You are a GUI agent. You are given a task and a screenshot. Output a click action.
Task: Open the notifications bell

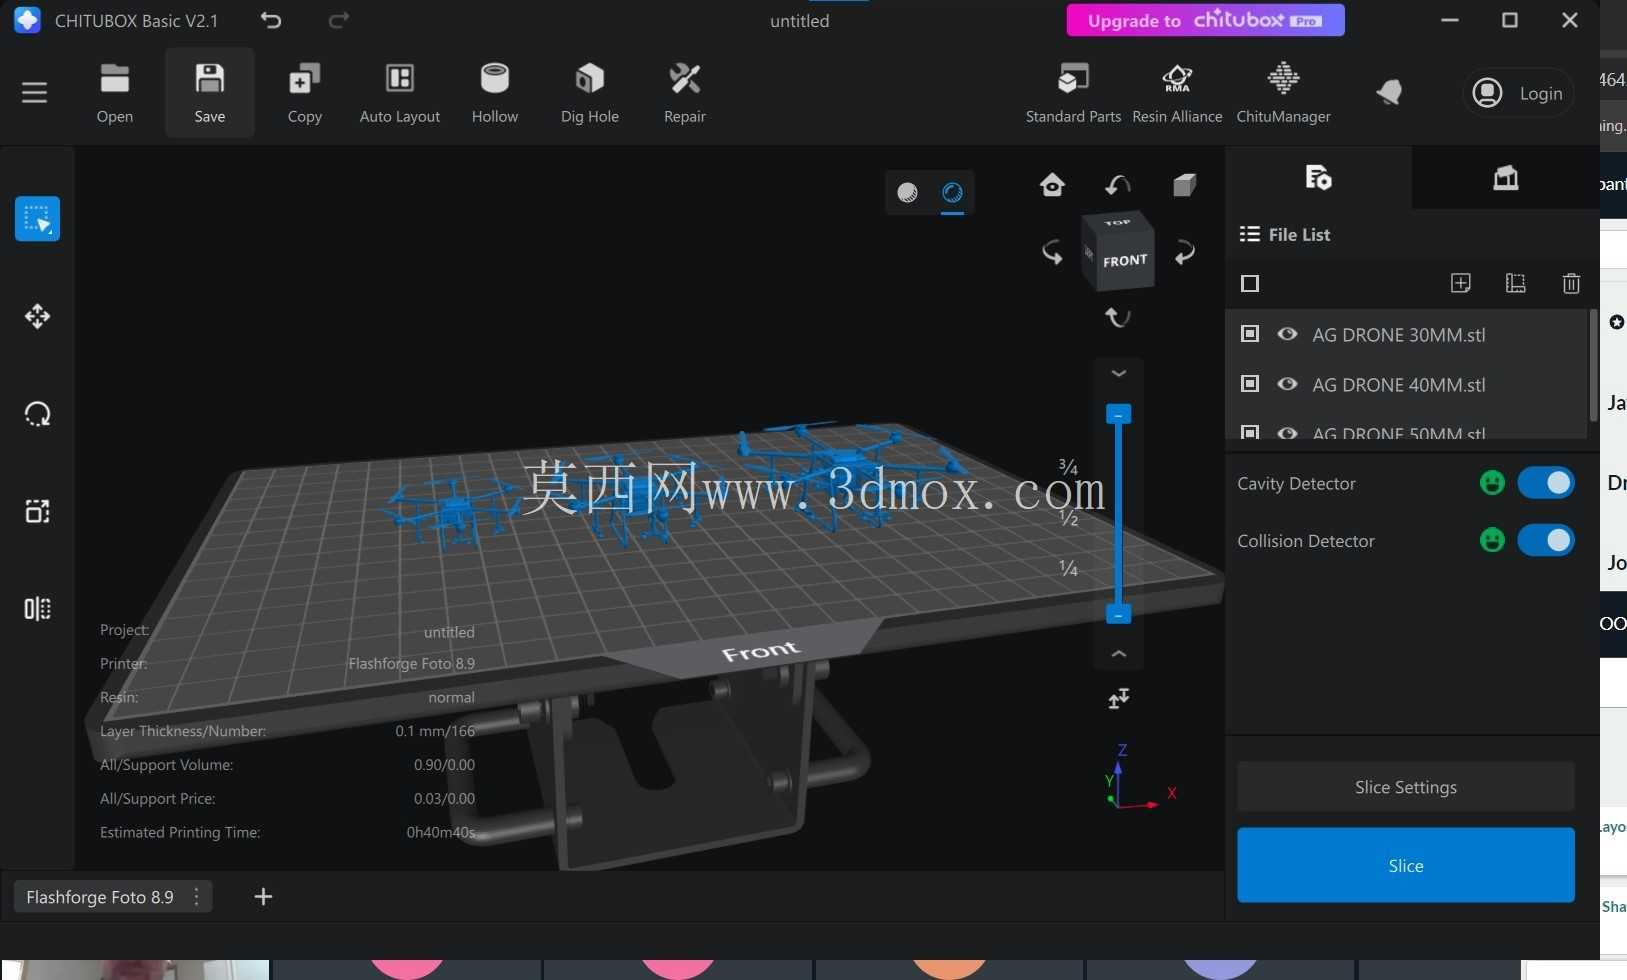[1389, 93]
